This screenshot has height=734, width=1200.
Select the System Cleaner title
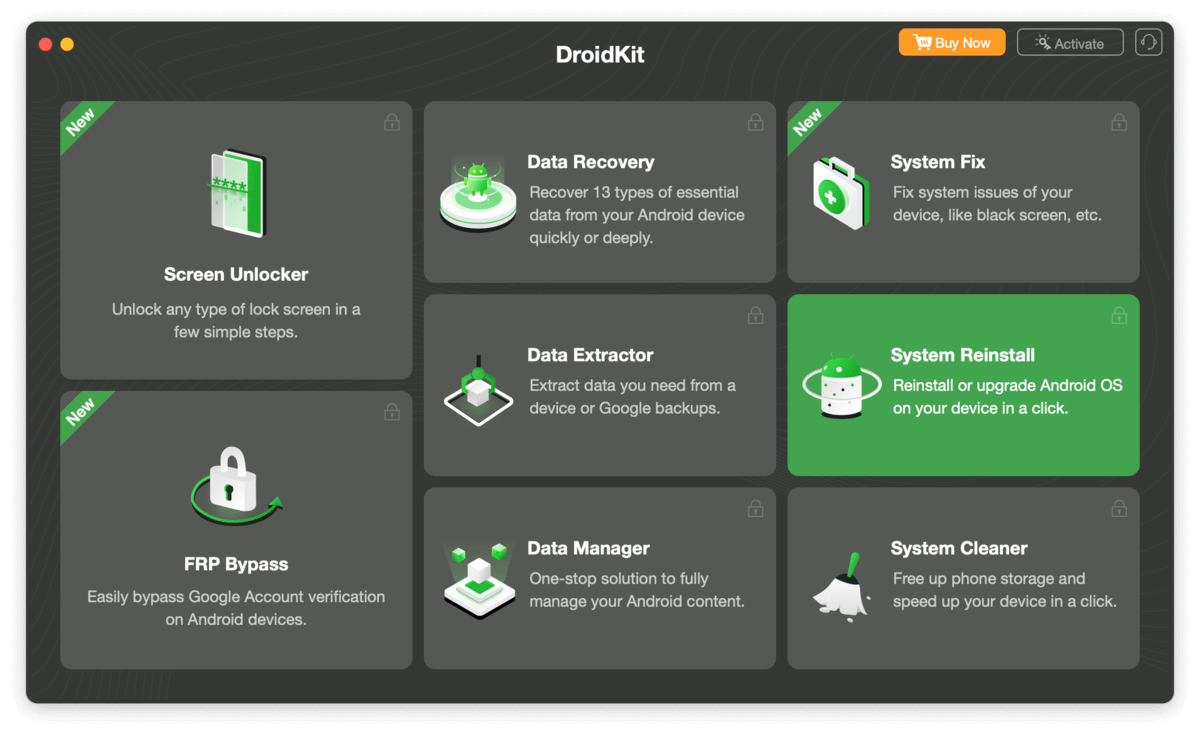coord(959,548)
